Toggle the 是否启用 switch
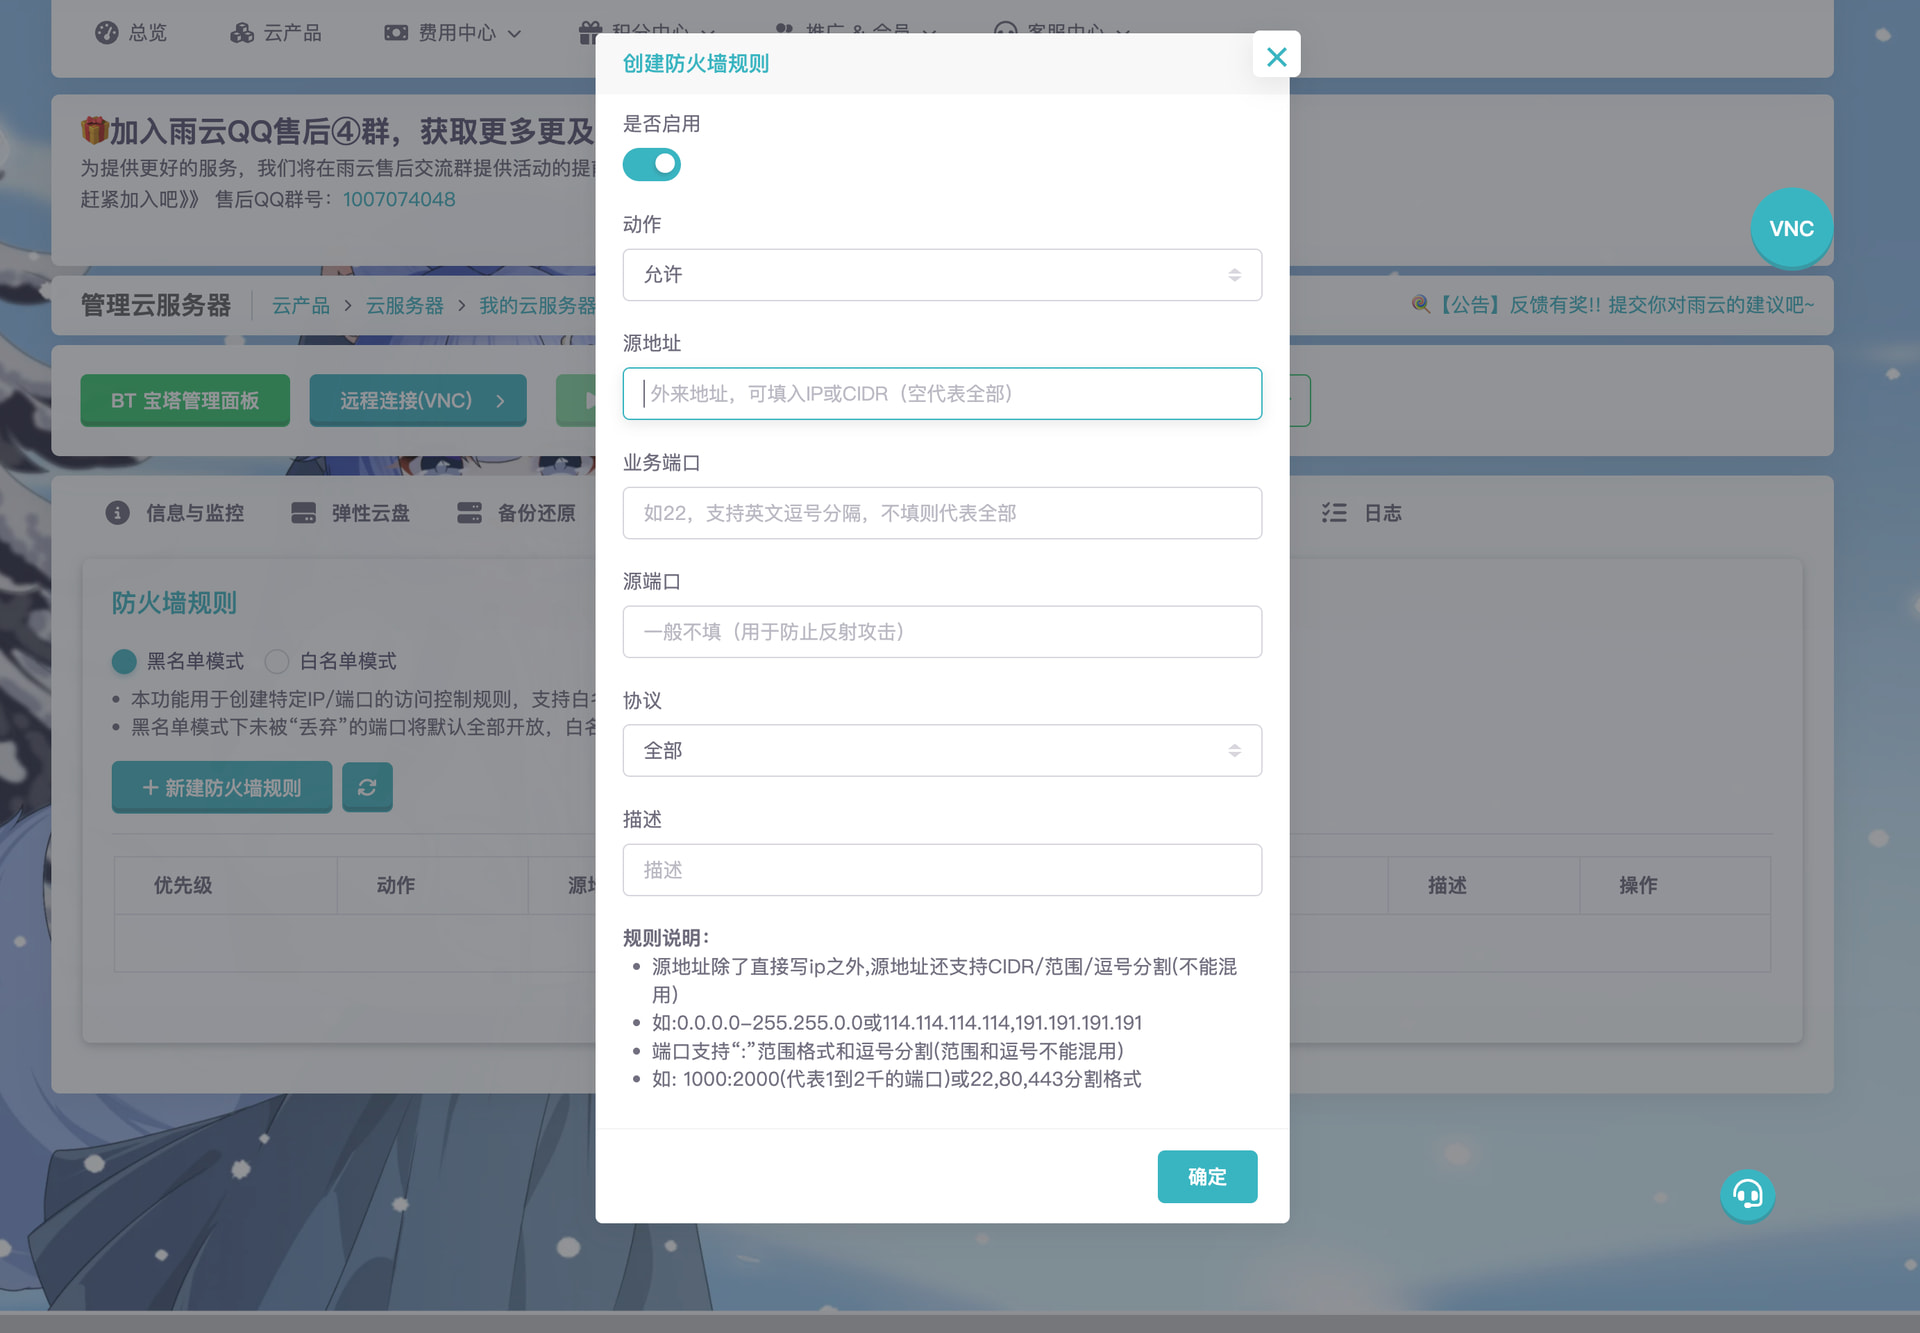Screen dimensions: 1920x1333 [651, 164]
